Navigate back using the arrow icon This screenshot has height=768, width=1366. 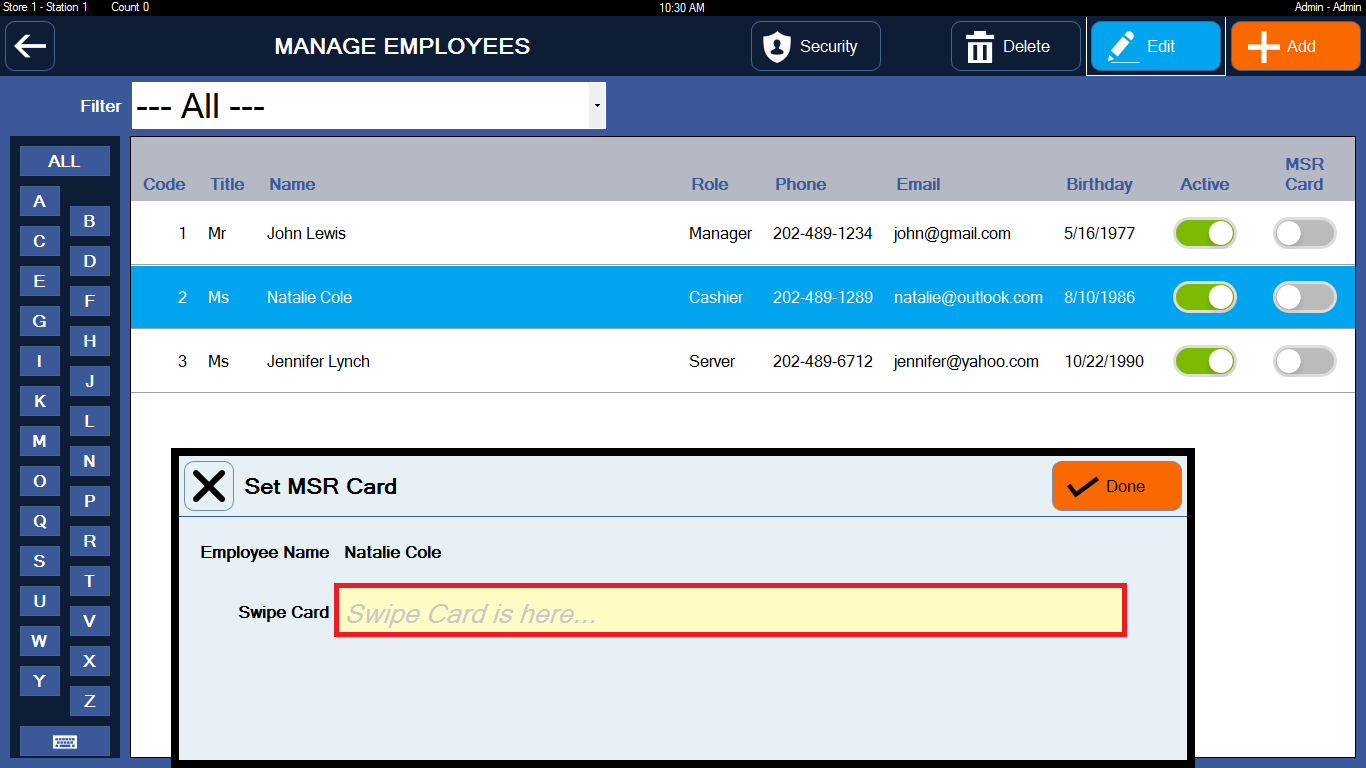coord(29,46)
